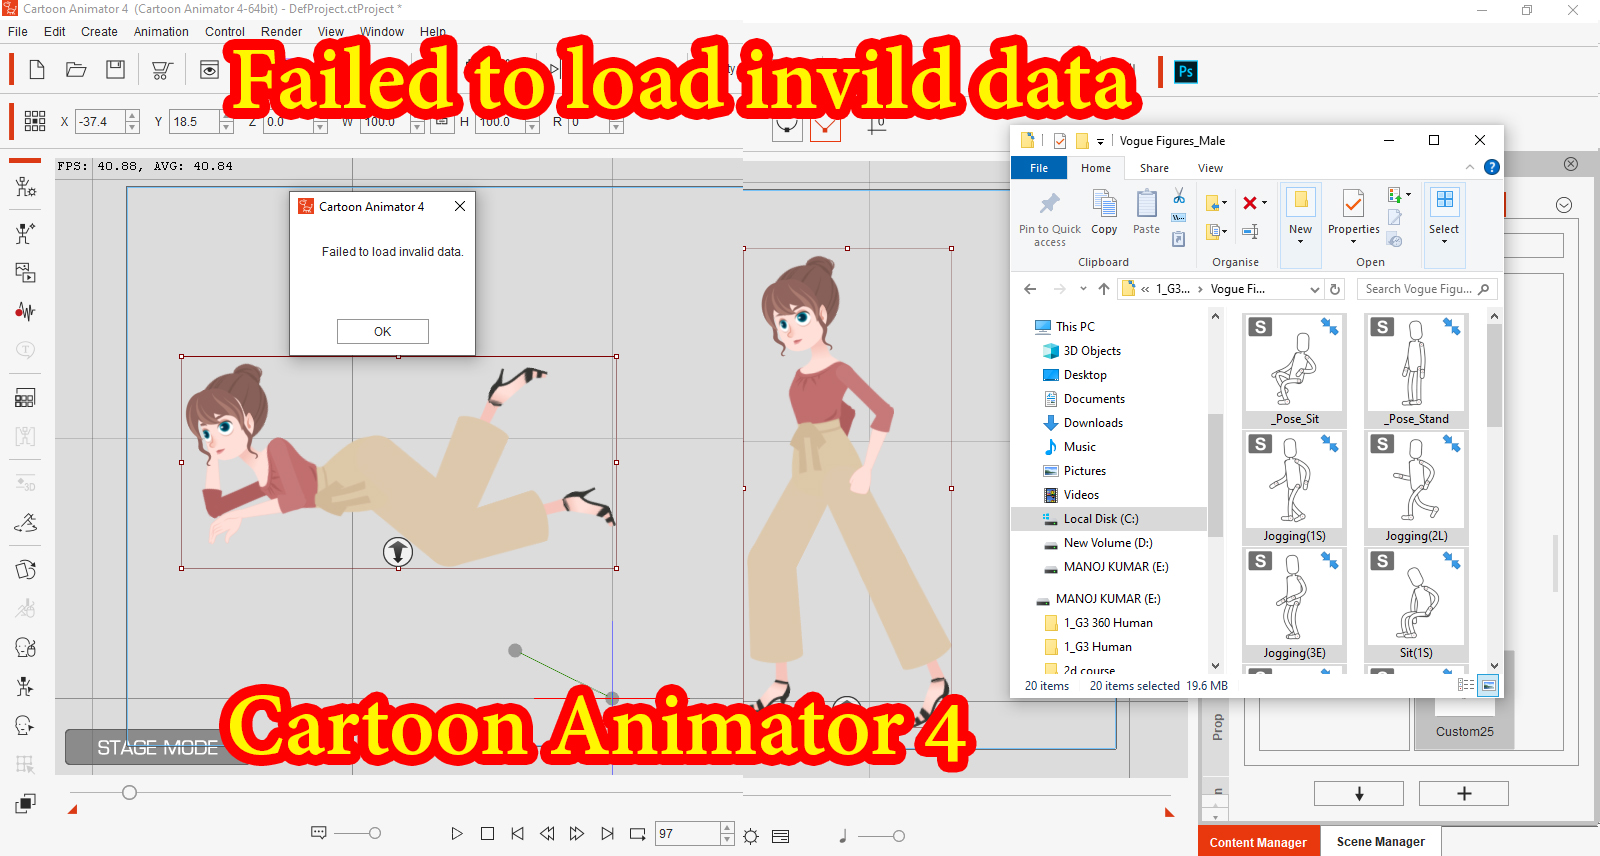Toggle loop playback
The image size is (1600, 856).
click(637, 833)
